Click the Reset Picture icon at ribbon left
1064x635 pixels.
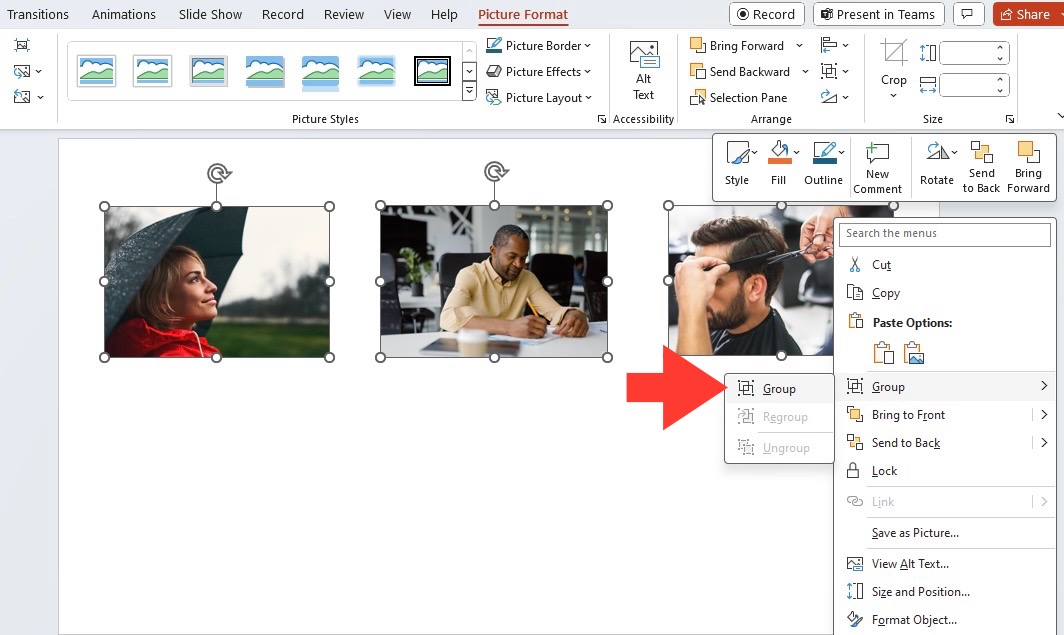22,97
